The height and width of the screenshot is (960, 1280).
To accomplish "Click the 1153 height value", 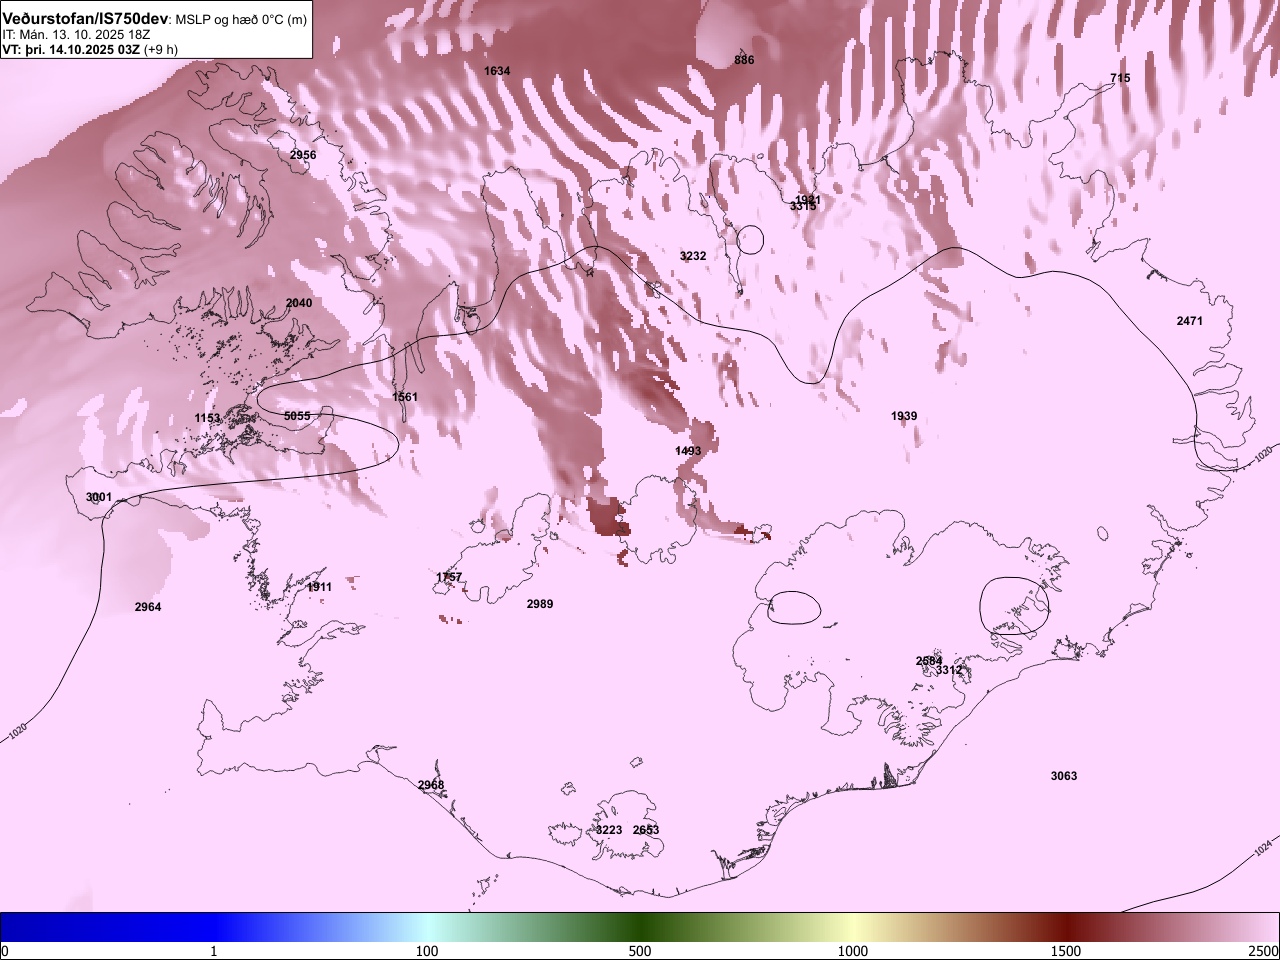I will click(x=208, y=418).
